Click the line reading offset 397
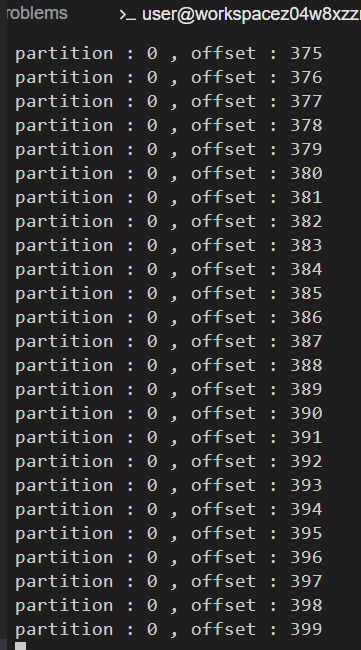This screenshot has height=650, width=361. click(169, 581)
